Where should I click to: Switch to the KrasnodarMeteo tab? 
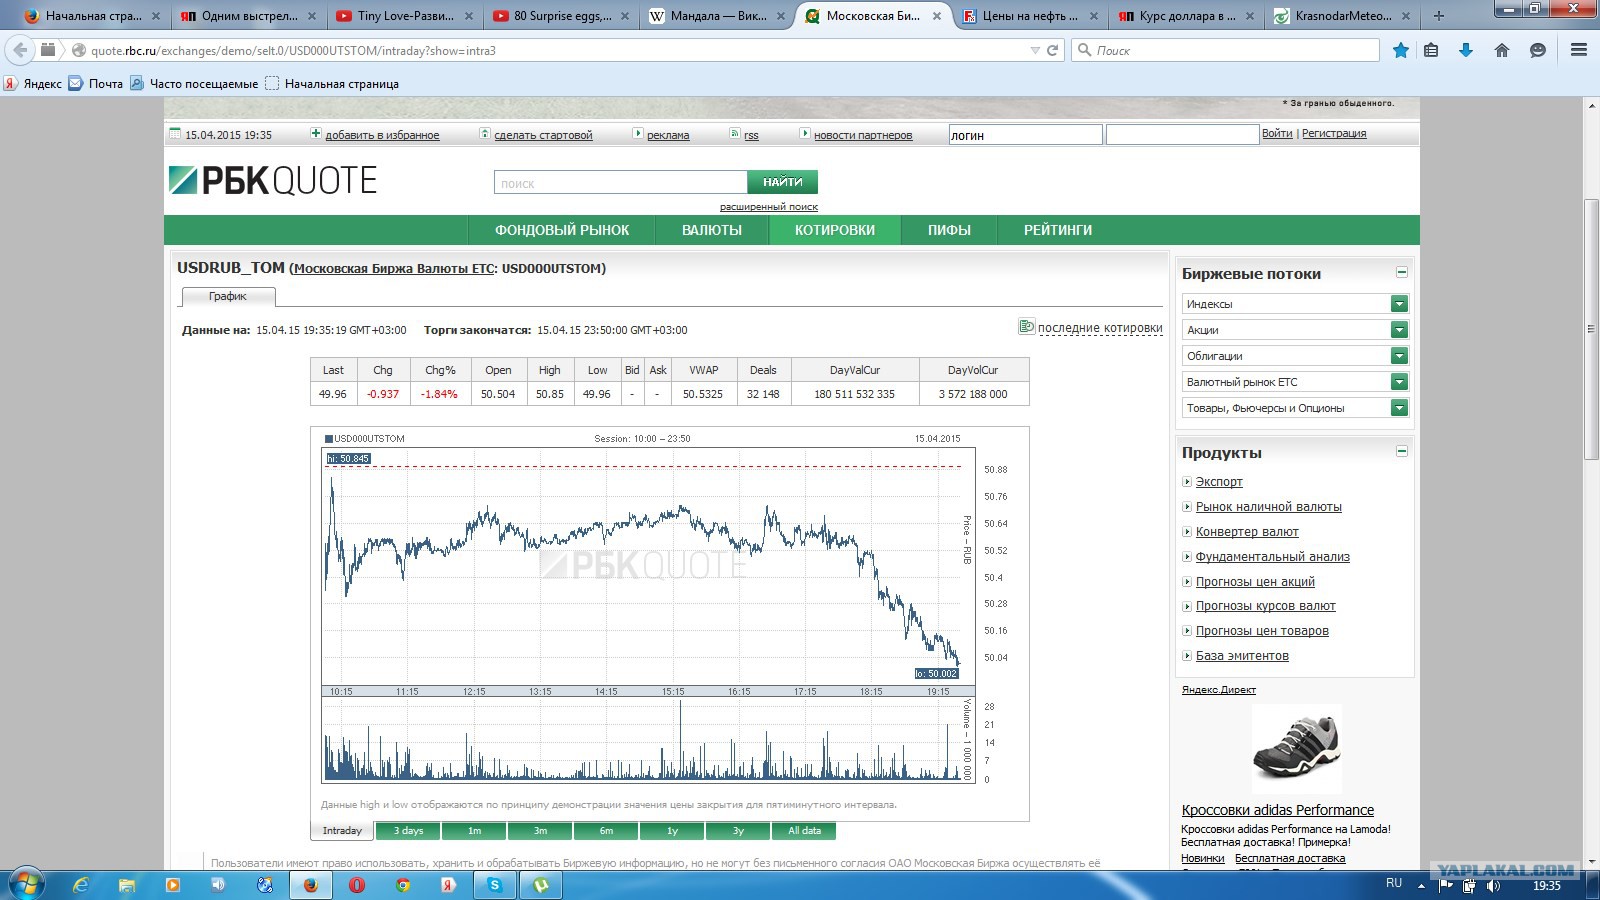coord(1342,16)
